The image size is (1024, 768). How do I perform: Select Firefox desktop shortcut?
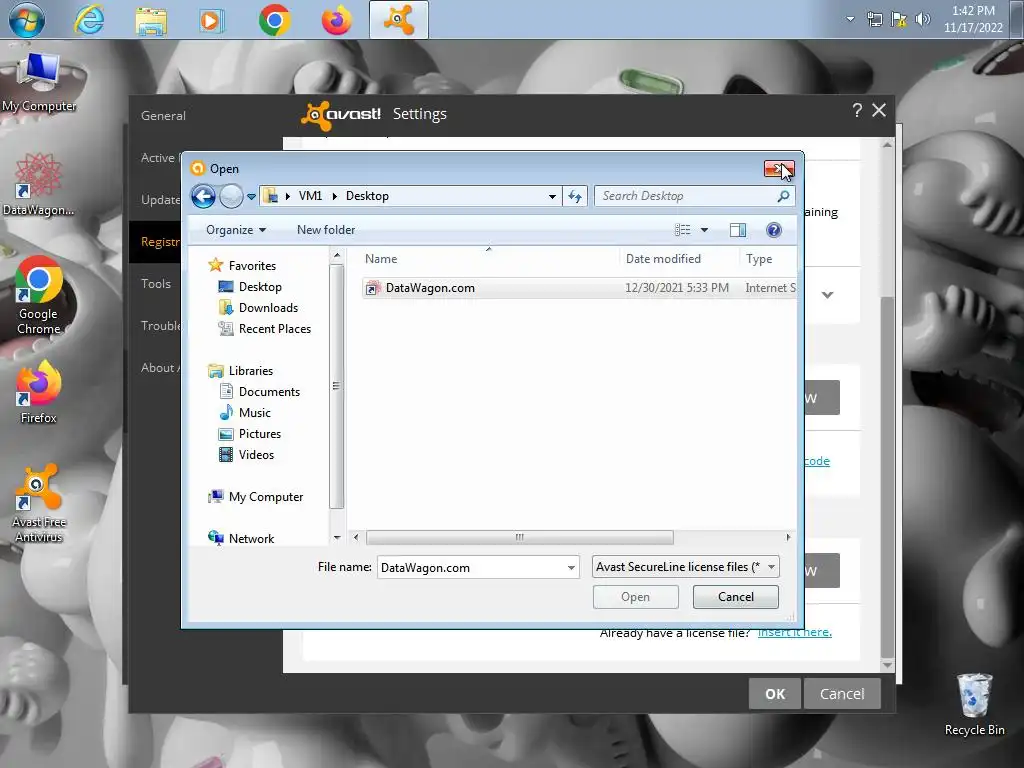(x=39, y=392)
